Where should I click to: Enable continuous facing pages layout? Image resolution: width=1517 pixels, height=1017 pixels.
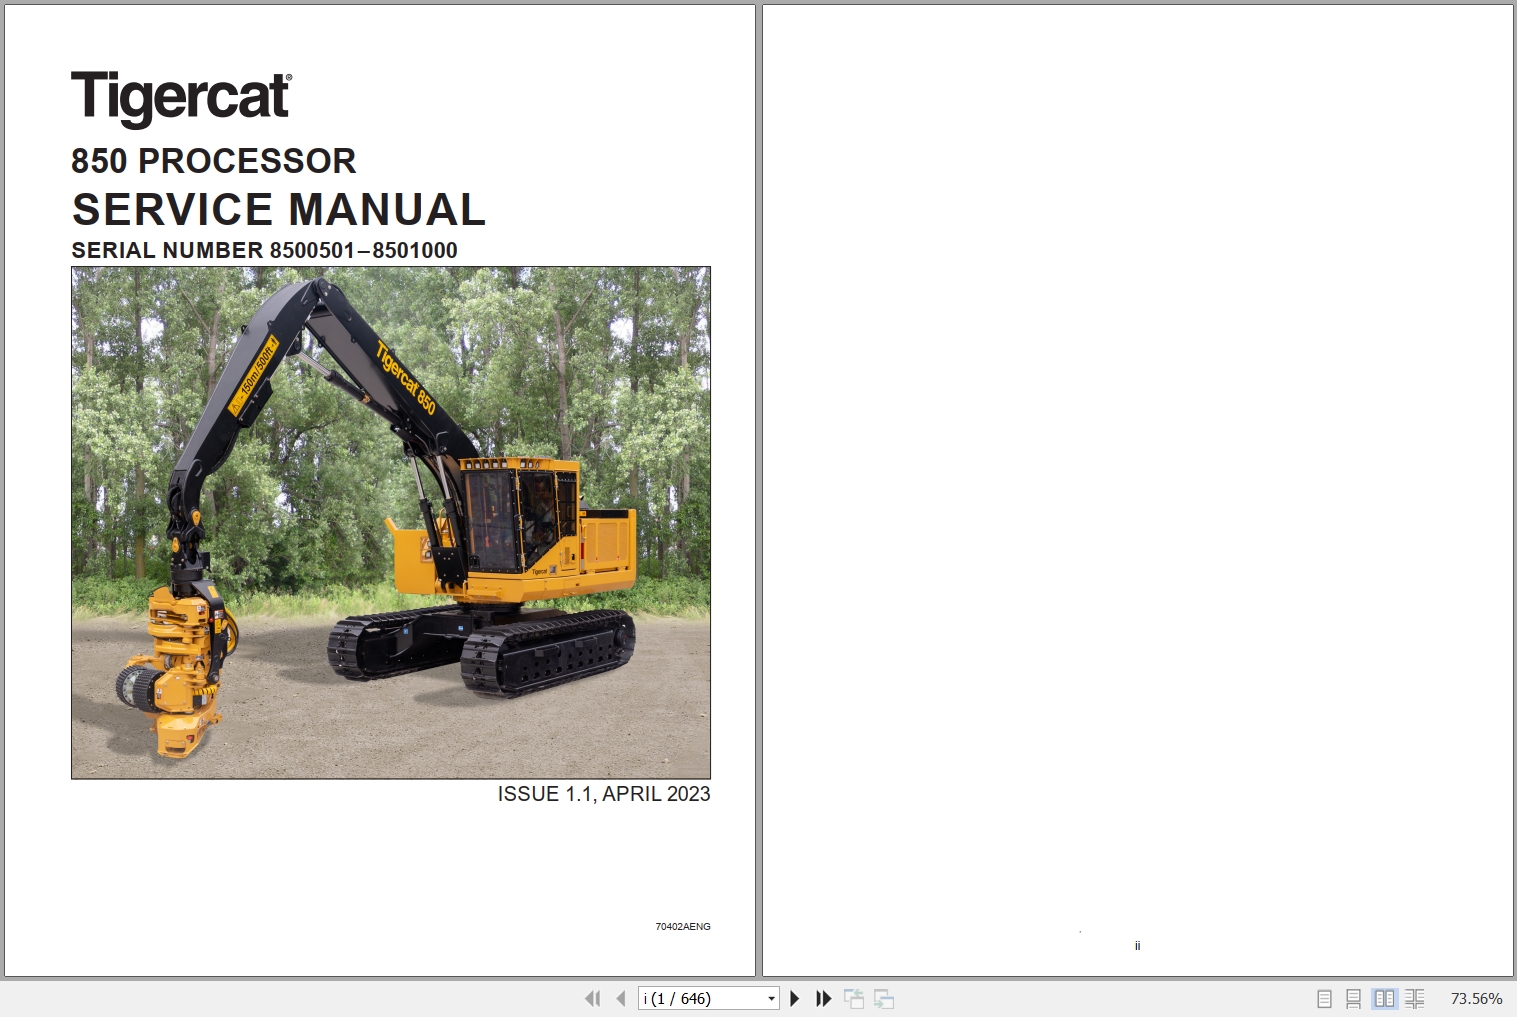1416,998
